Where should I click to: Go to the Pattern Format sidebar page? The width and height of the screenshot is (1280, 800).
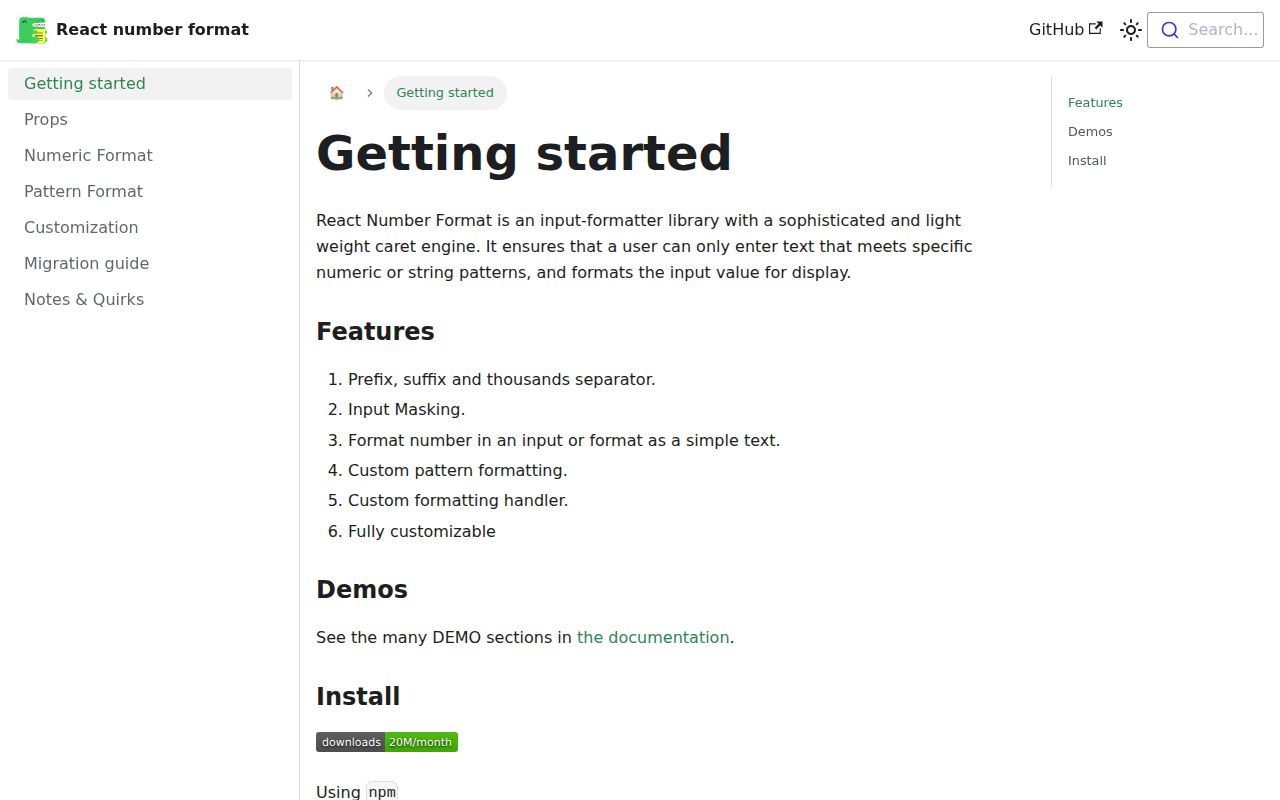point(150,192)
